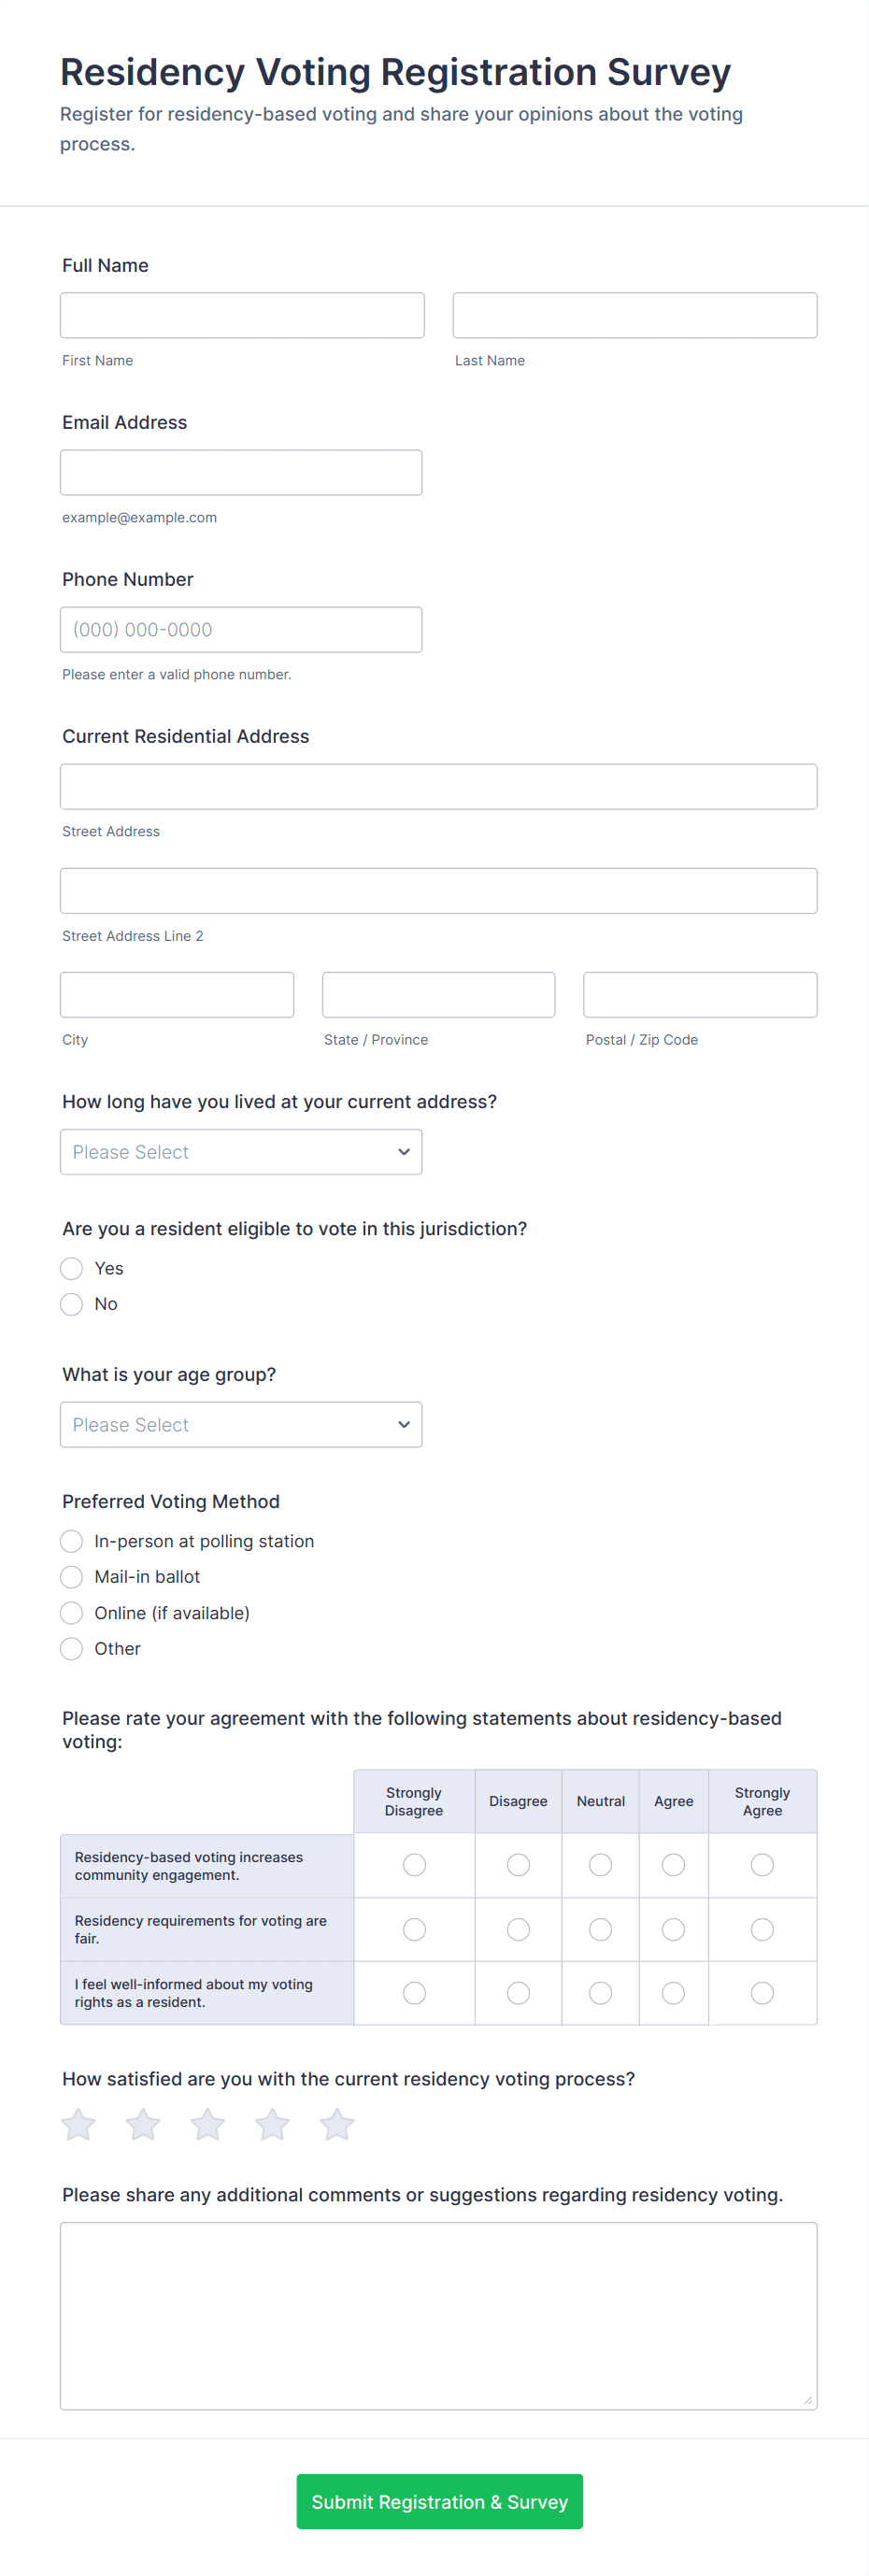The width and height of the screenshot is (869, 2576).
Task: Choose Online (if available) voting method
Action: coord(72,1613)
